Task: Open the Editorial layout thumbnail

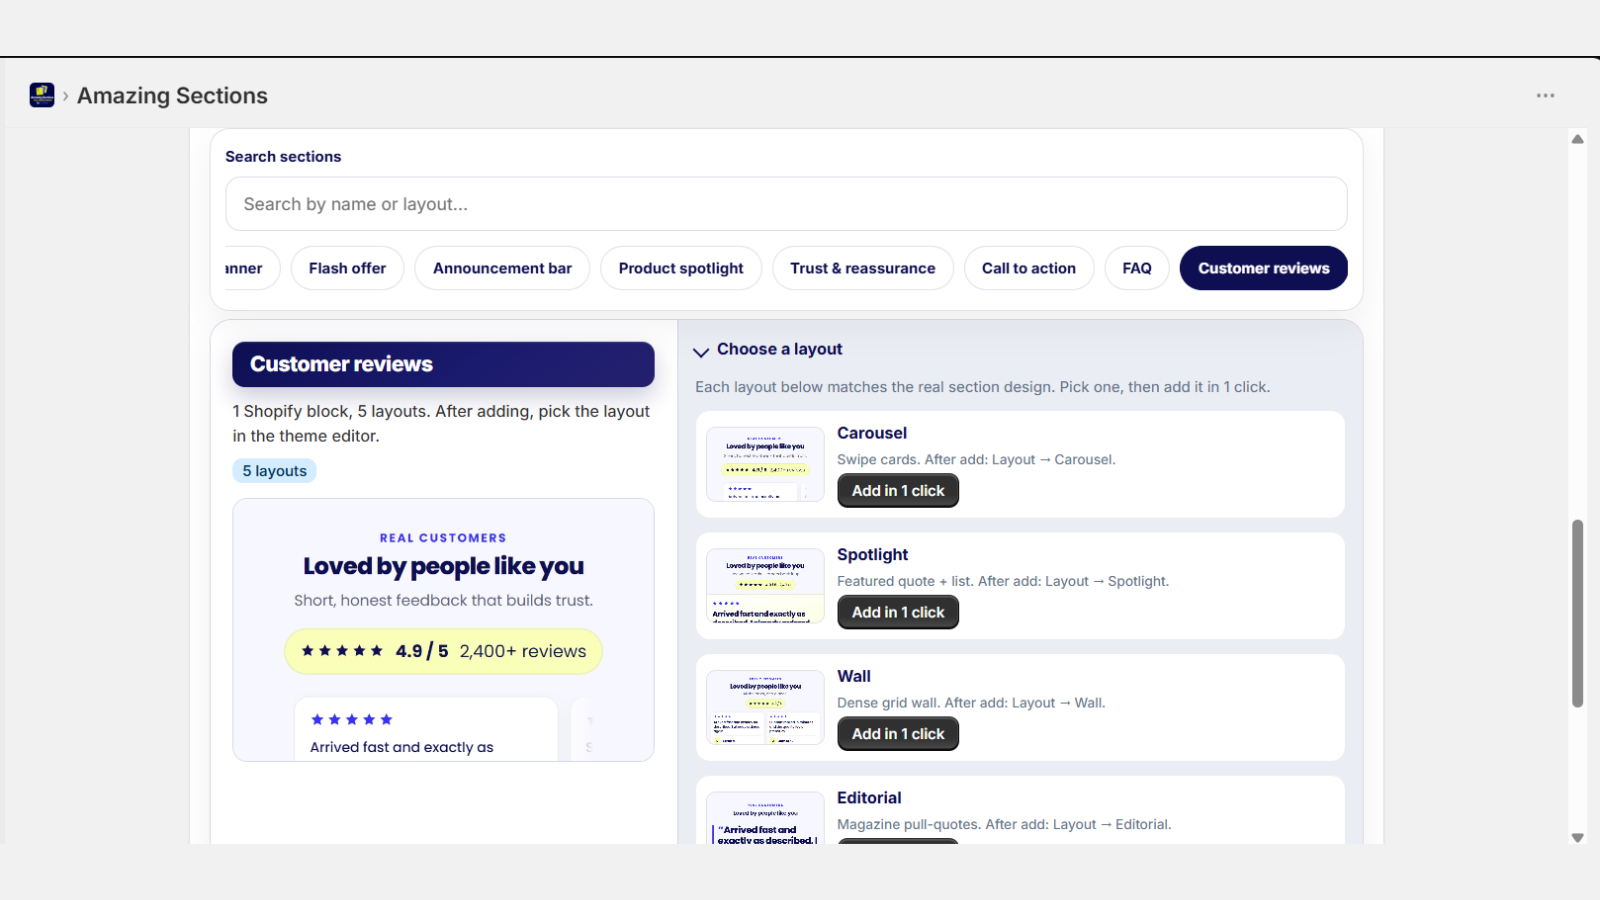Action: coord(765,818)
